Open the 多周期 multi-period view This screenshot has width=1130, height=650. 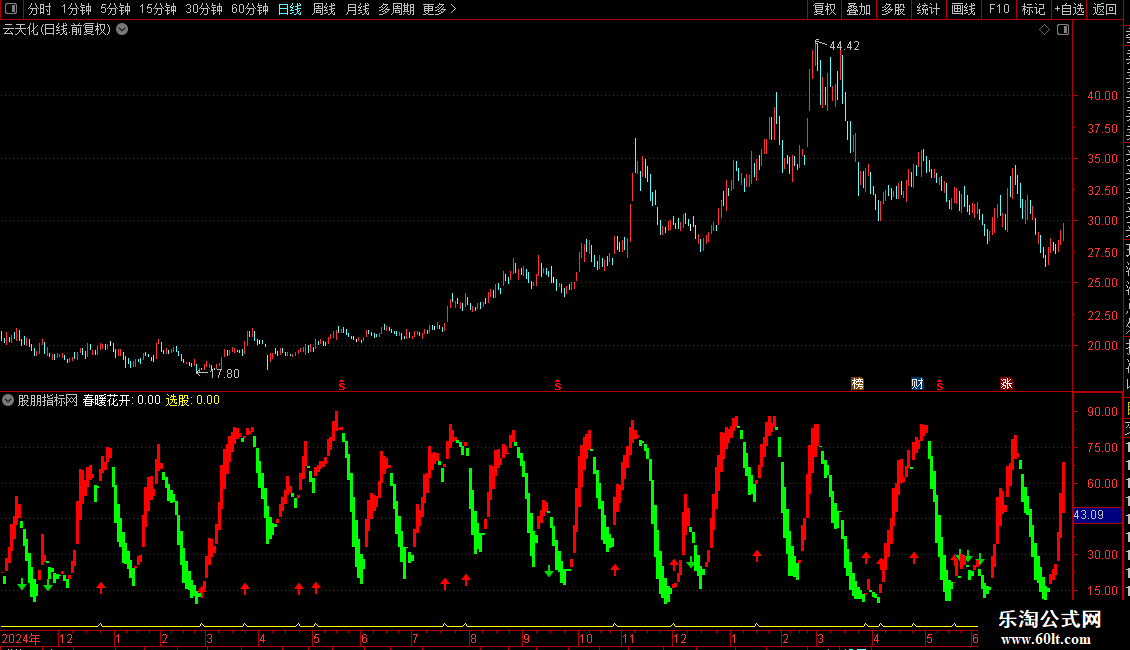coord(396,9)
